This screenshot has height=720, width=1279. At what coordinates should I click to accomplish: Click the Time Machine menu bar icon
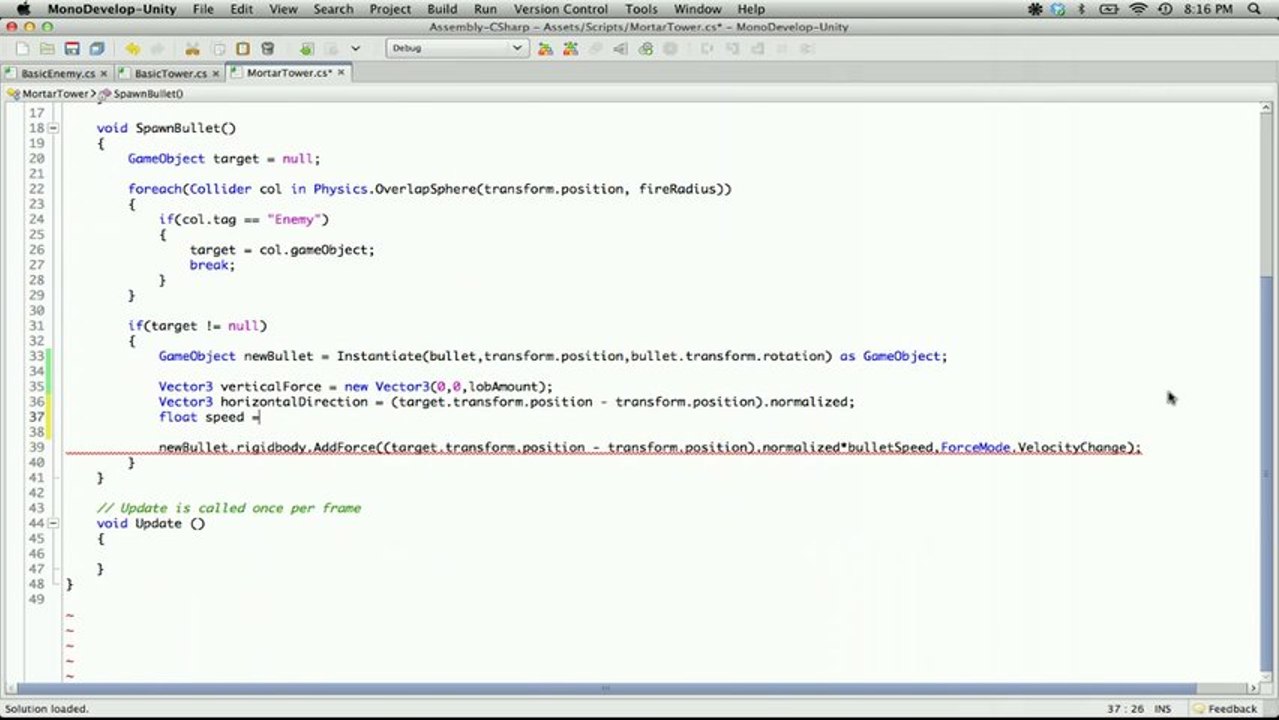pyautogui.click(x=1165, y=9)
